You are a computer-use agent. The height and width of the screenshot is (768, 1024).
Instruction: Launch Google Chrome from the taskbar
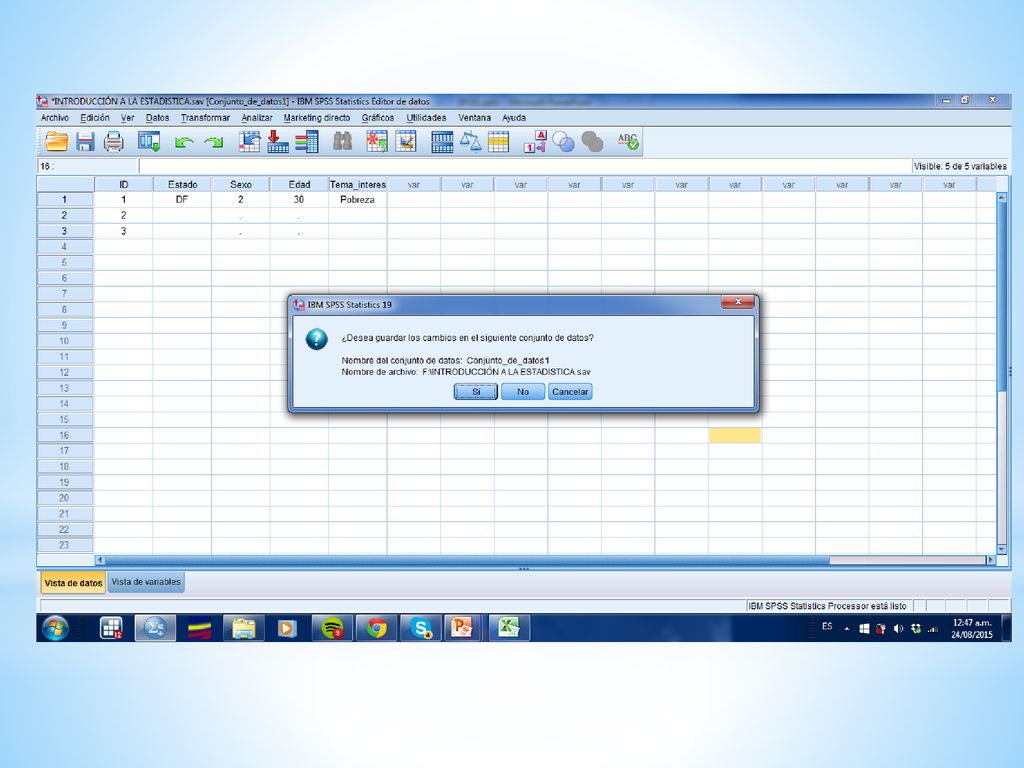click(x=377, y=628)
